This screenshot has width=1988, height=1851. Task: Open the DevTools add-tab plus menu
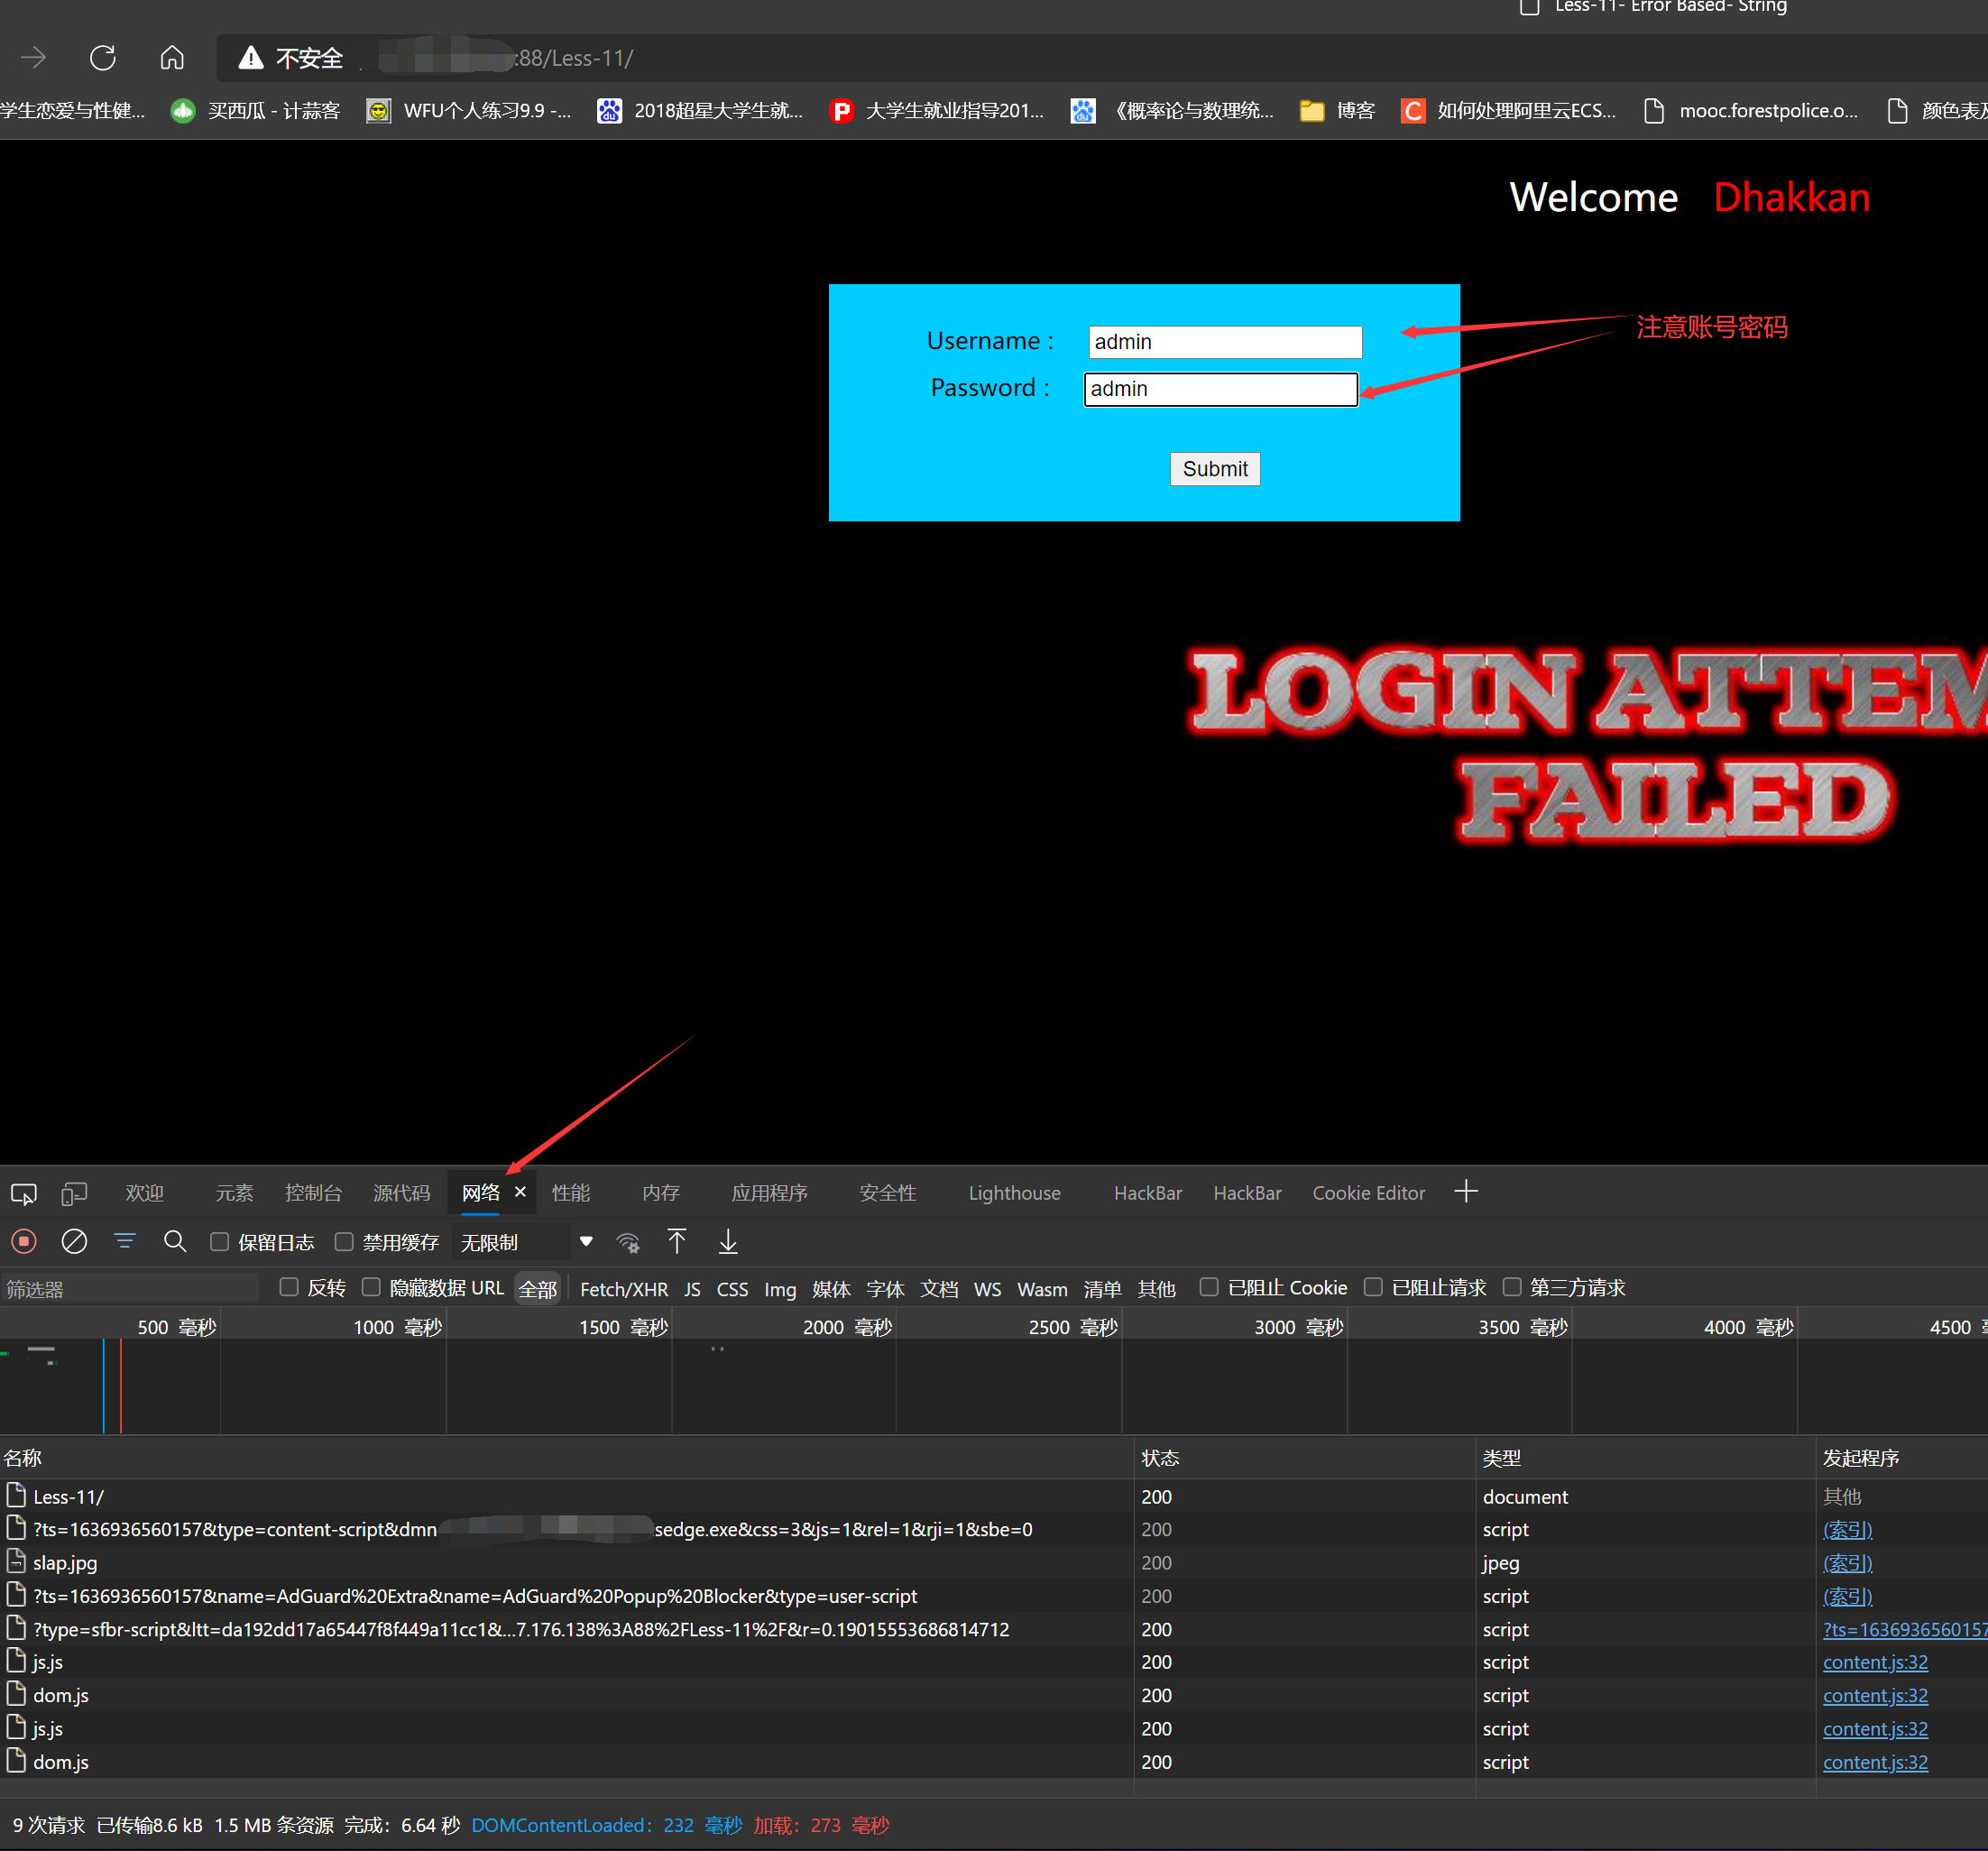1466,1192
